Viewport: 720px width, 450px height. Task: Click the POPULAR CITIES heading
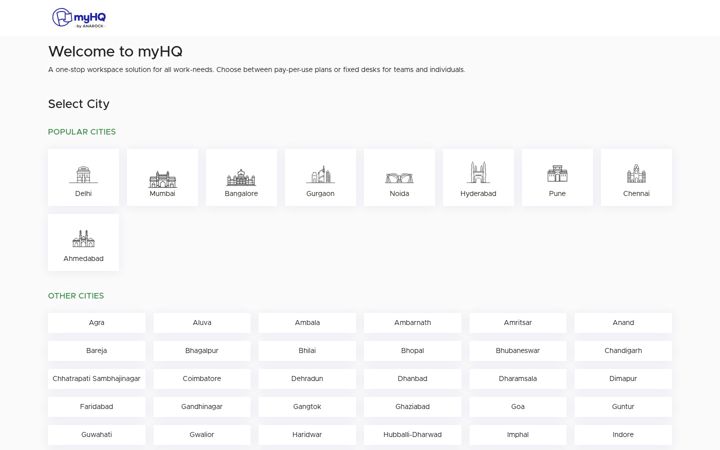coord(82,132)
